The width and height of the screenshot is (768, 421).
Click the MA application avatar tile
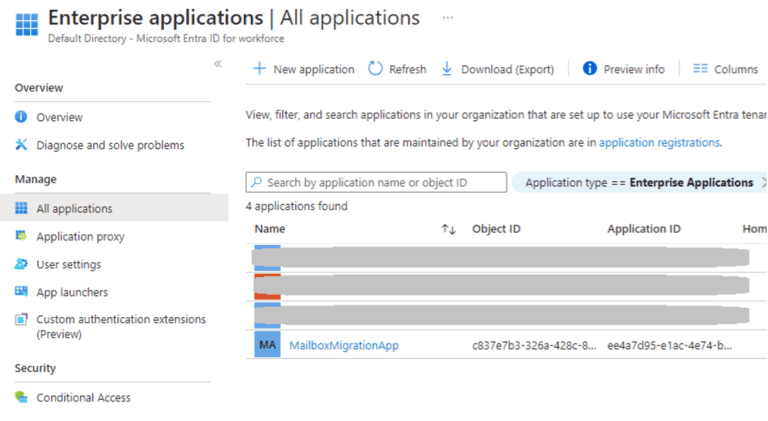pos(267,345)
